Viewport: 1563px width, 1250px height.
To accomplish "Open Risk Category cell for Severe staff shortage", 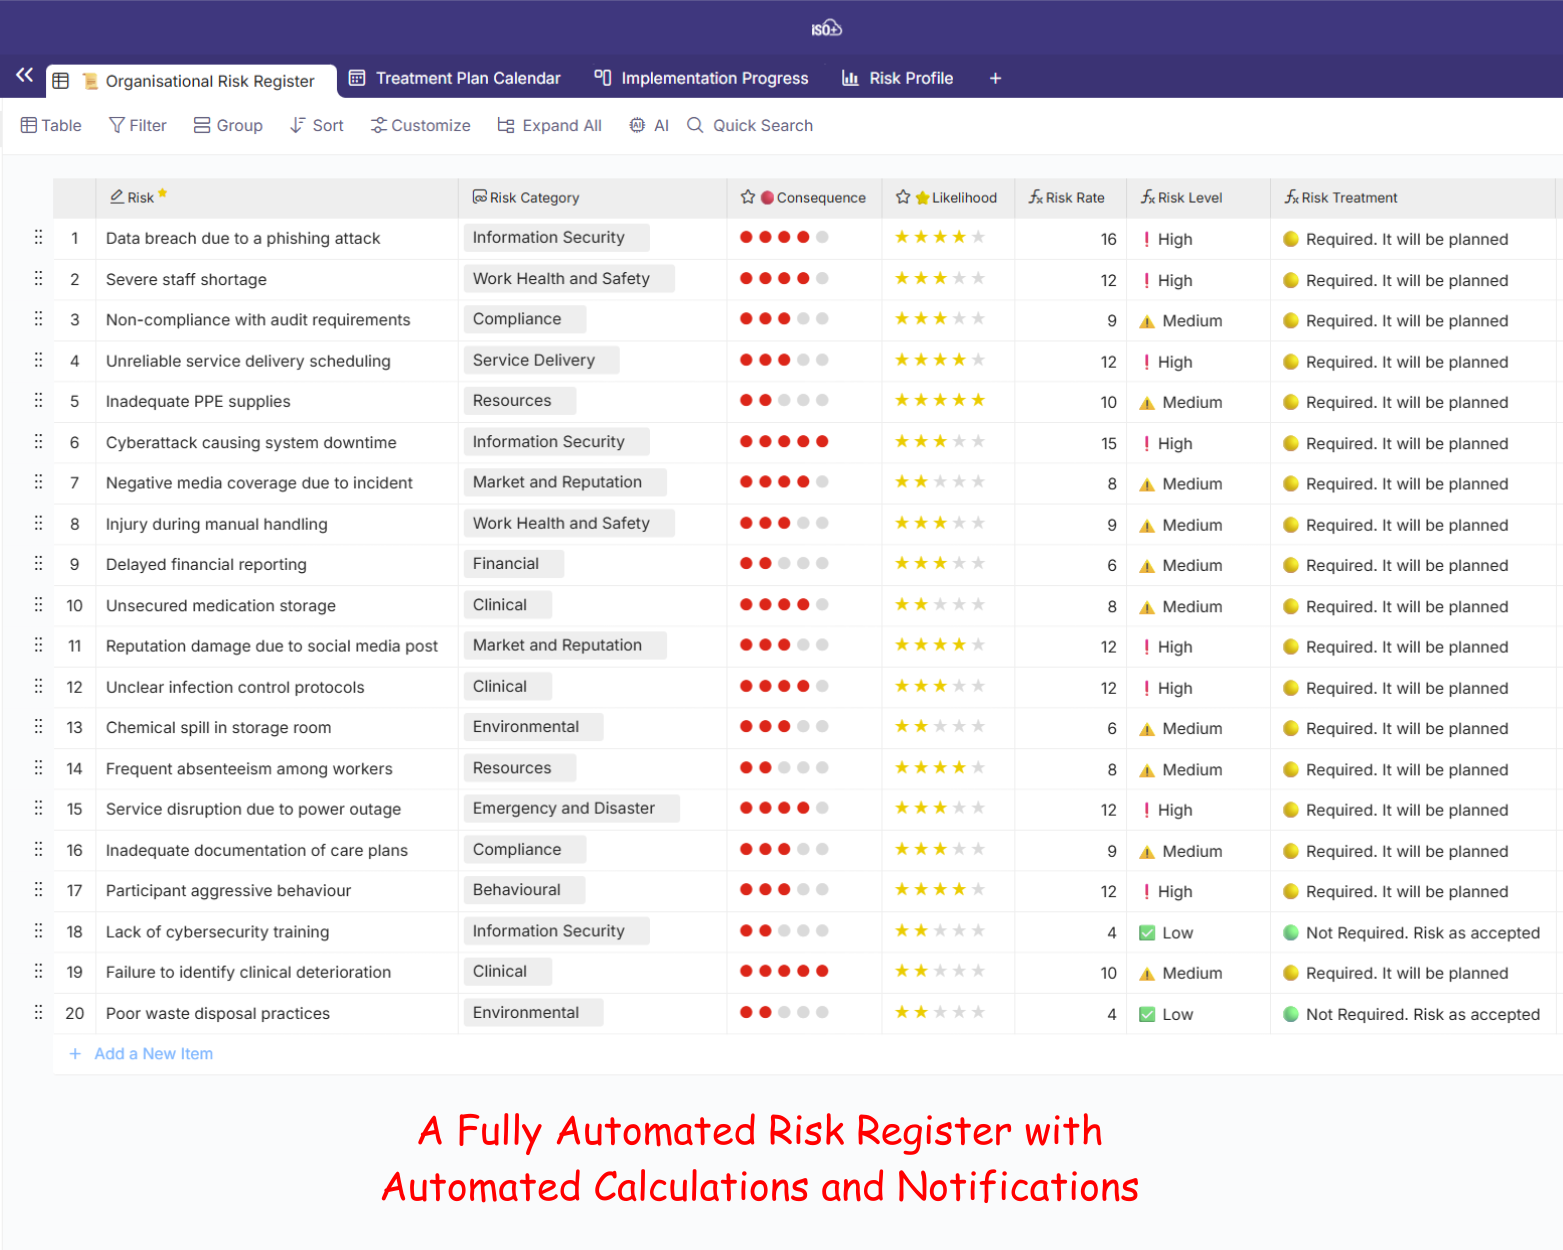I will click(x=561, y=279).
